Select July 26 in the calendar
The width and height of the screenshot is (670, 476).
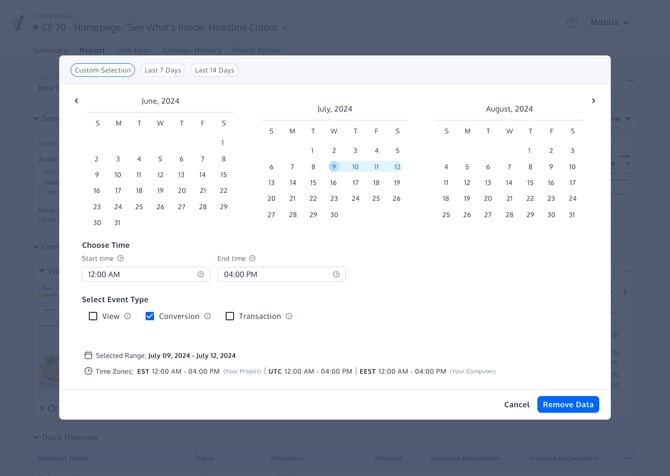tap(397, 198)
